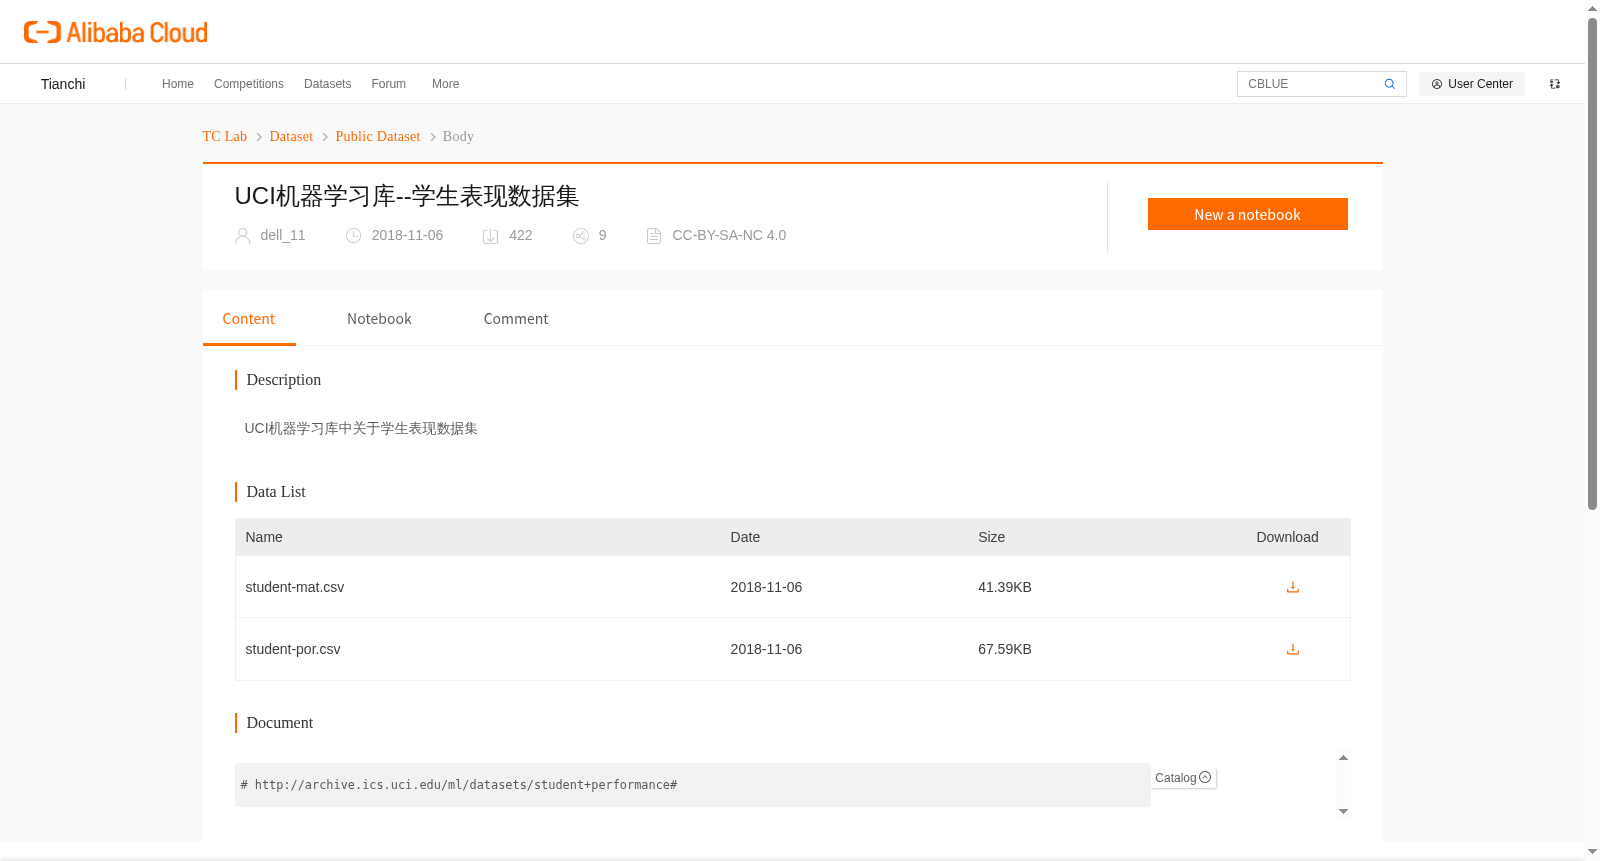Image resolution: width=1600 pixels, height=861 pixels.
Task: Click the clock date icon
Action: 353,236
